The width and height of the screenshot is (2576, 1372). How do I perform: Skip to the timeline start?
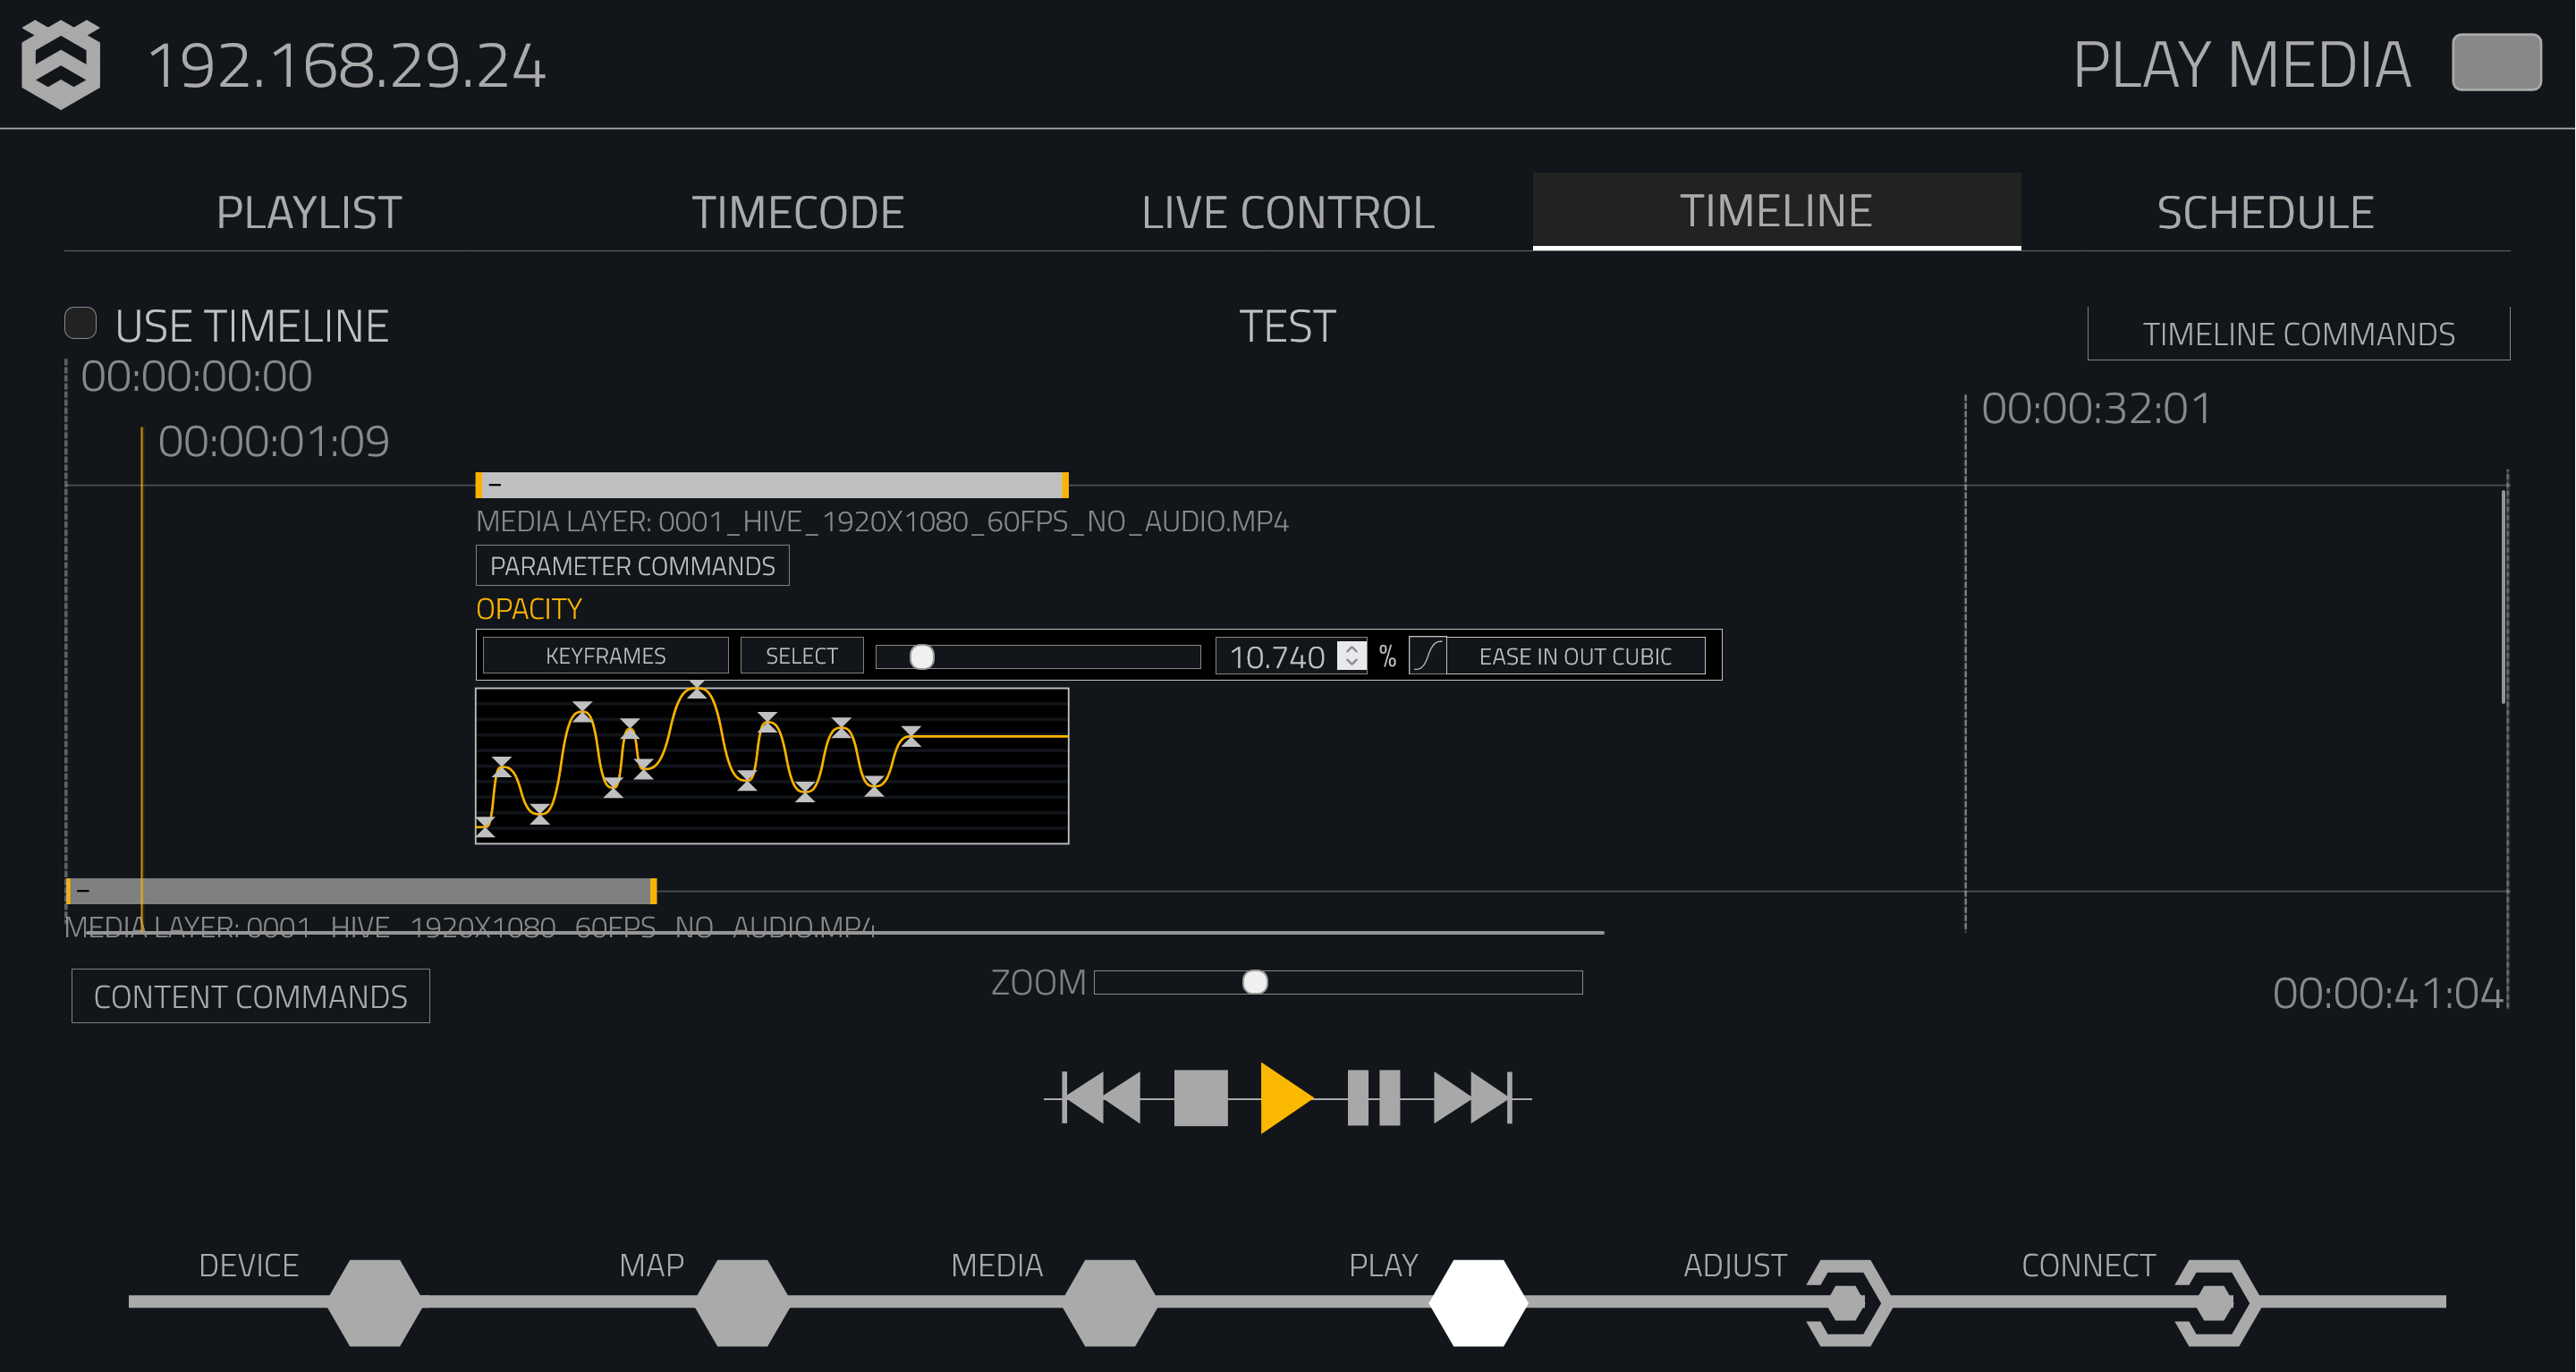[x=1100, y=1097]
